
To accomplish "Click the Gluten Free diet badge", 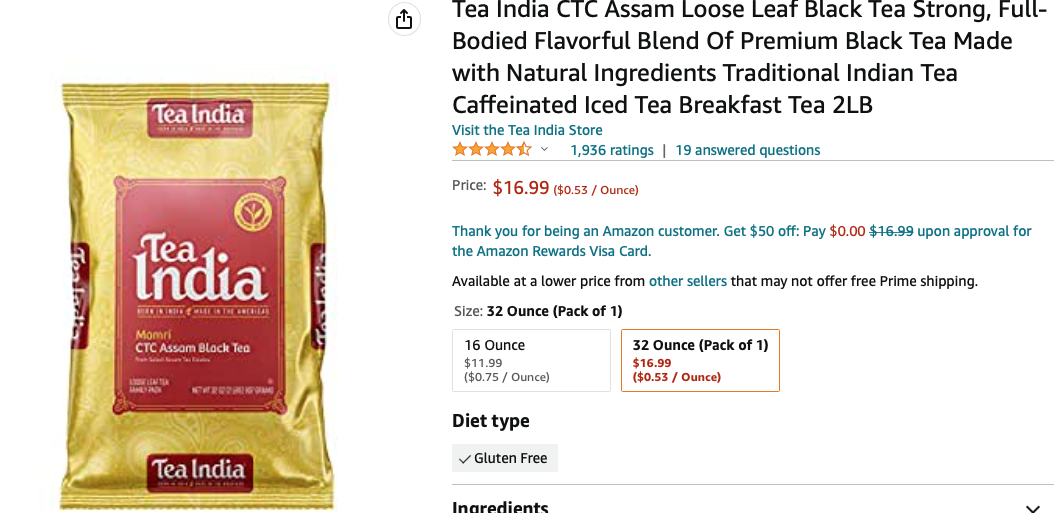I will pos(505,458).
